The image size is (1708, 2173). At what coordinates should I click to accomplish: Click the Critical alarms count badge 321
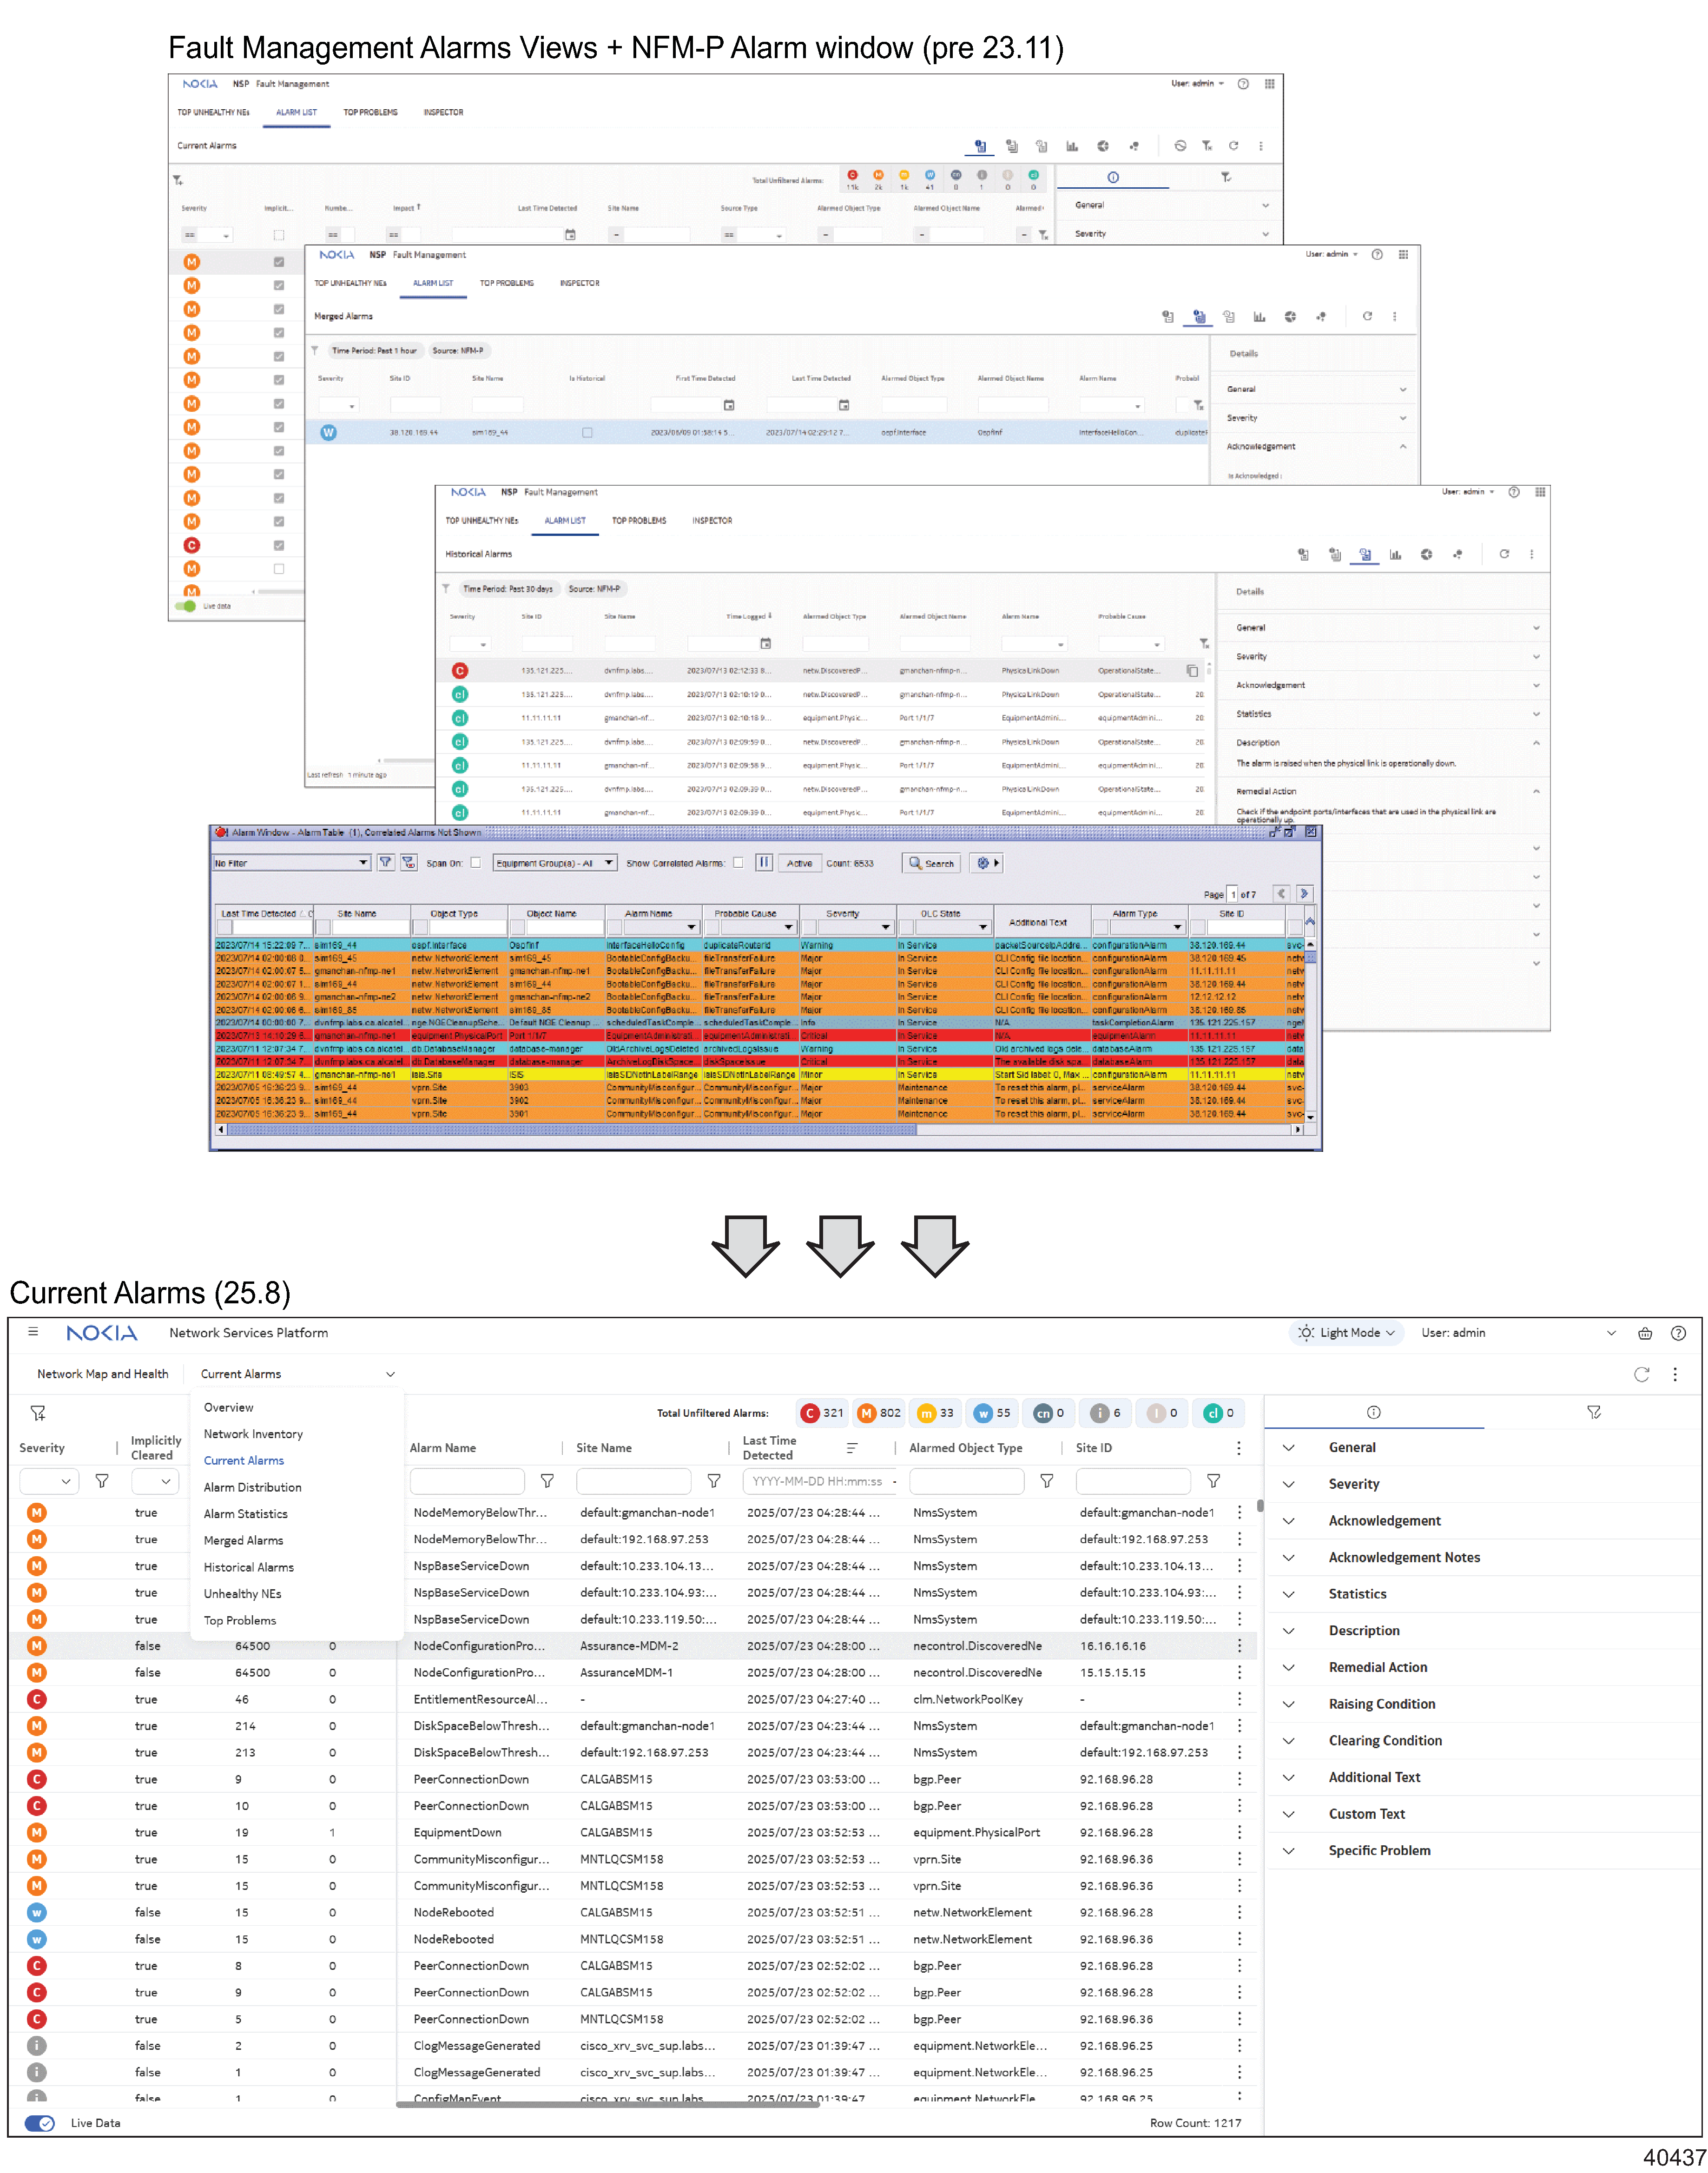pyautogui.click(x=822, y=1413)
